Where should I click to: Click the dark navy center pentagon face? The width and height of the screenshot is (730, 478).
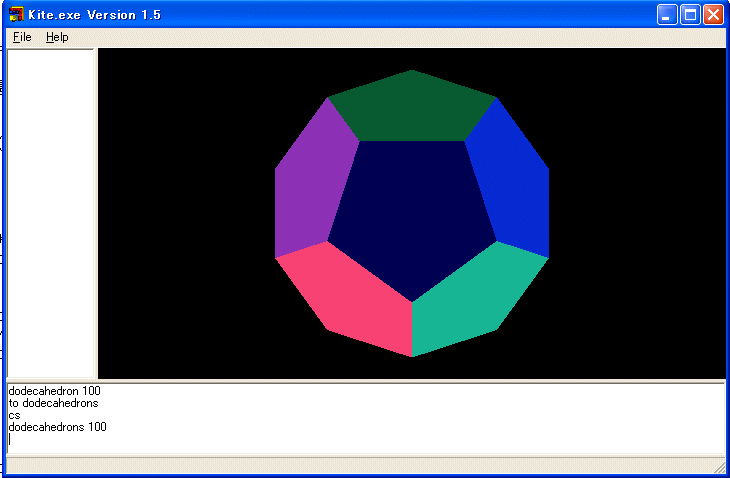point(412,216)
